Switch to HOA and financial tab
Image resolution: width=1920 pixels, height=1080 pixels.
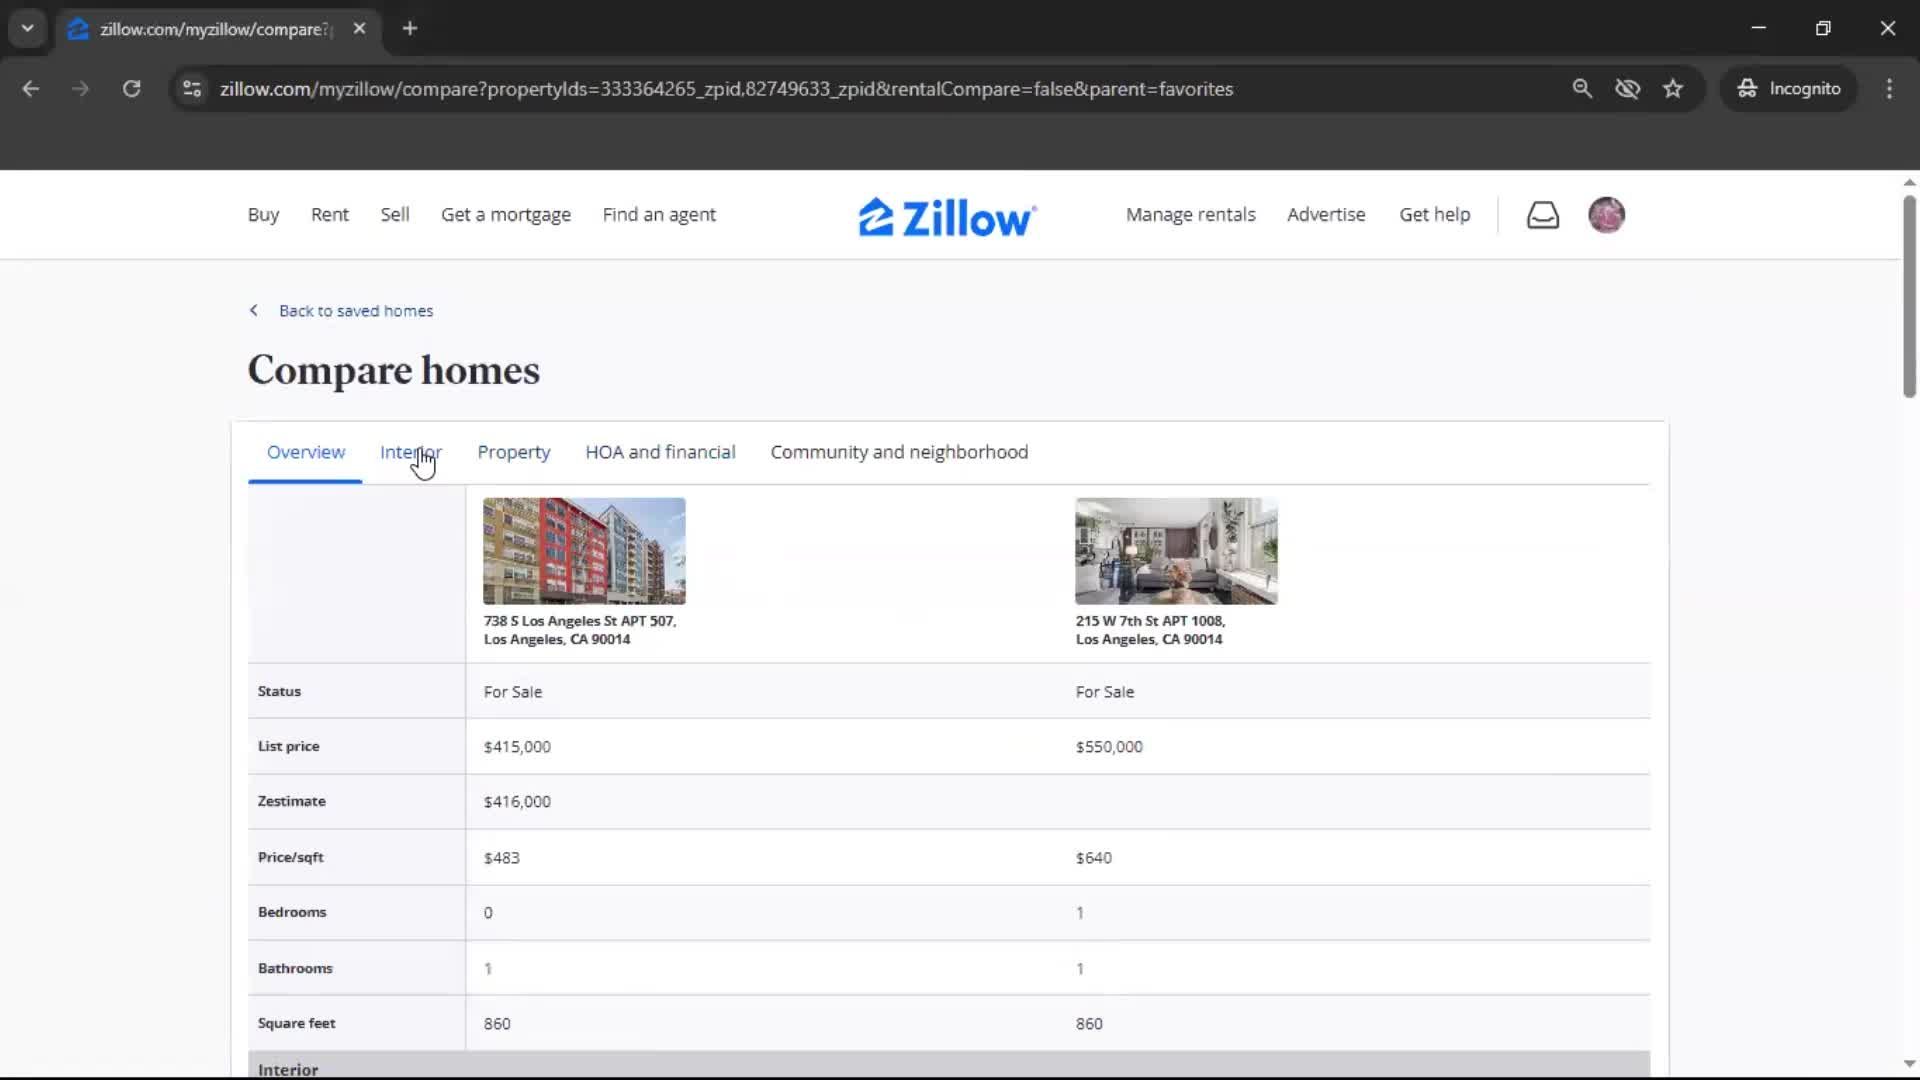[x=660, y=452]
